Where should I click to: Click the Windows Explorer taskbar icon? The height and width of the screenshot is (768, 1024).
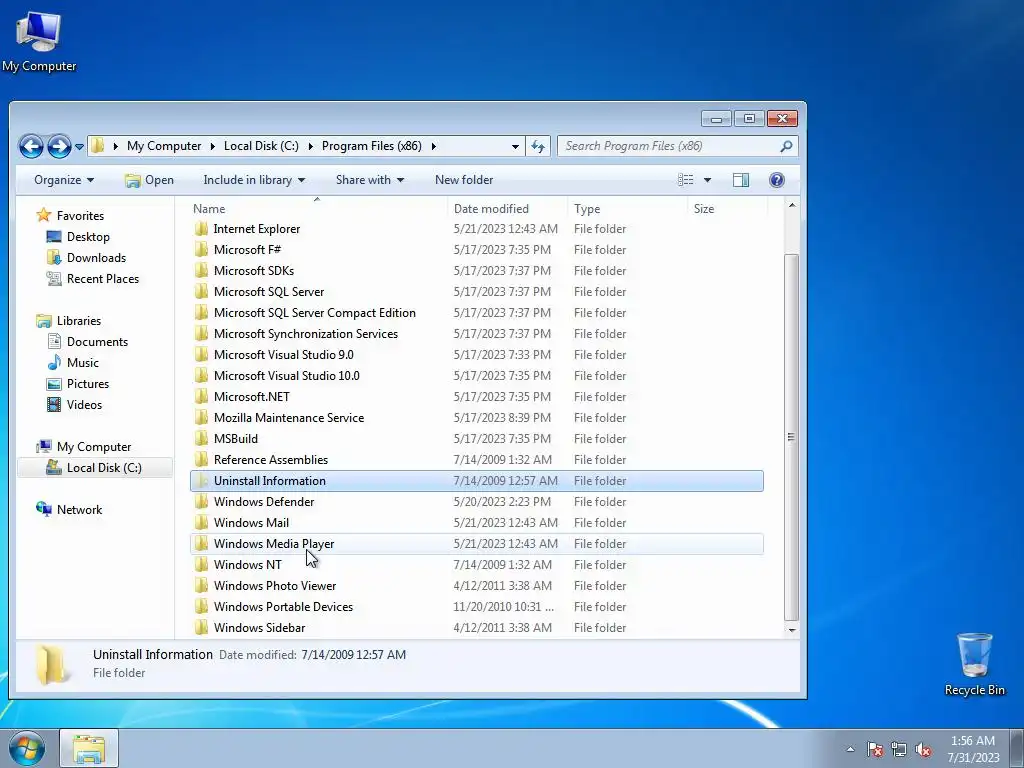[89, 748]
